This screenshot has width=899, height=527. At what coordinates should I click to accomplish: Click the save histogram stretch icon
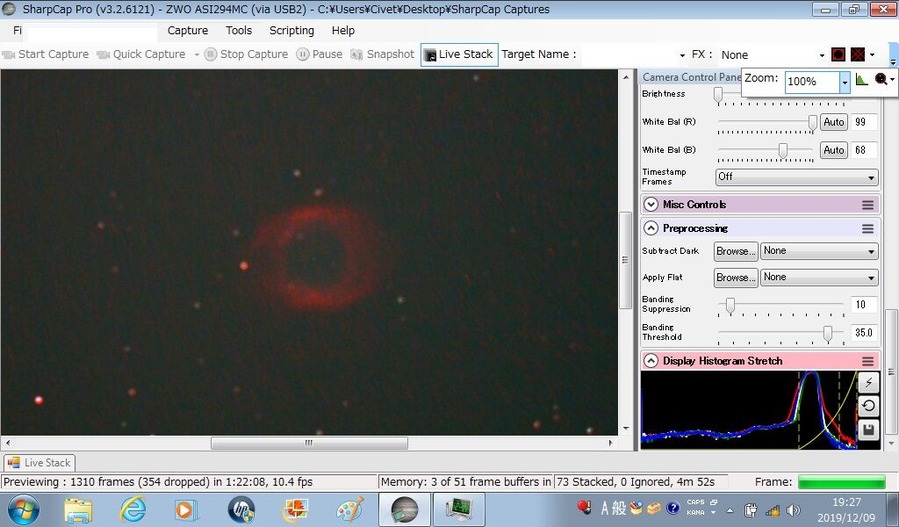point(868,430)
